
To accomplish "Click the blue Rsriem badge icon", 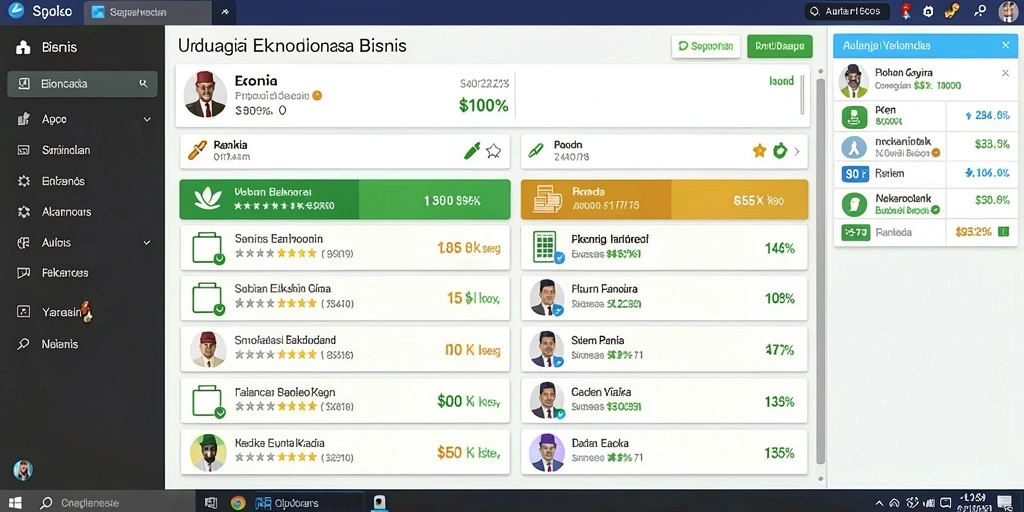I will (856, 174).
